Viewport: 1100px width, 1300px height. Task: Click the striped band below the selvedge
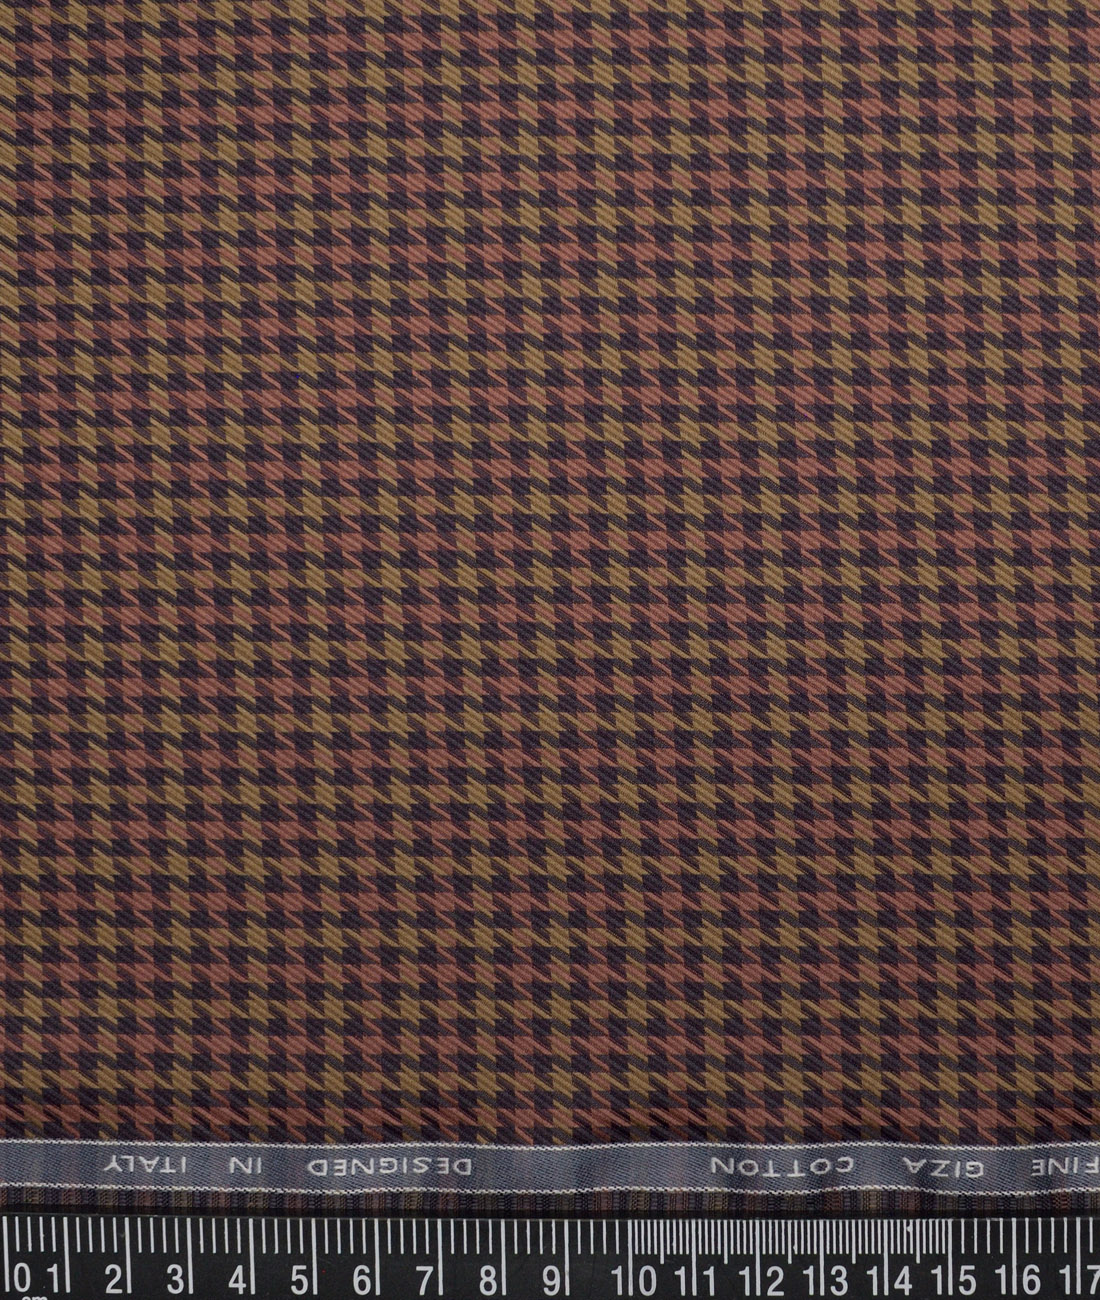(550, 1198)
